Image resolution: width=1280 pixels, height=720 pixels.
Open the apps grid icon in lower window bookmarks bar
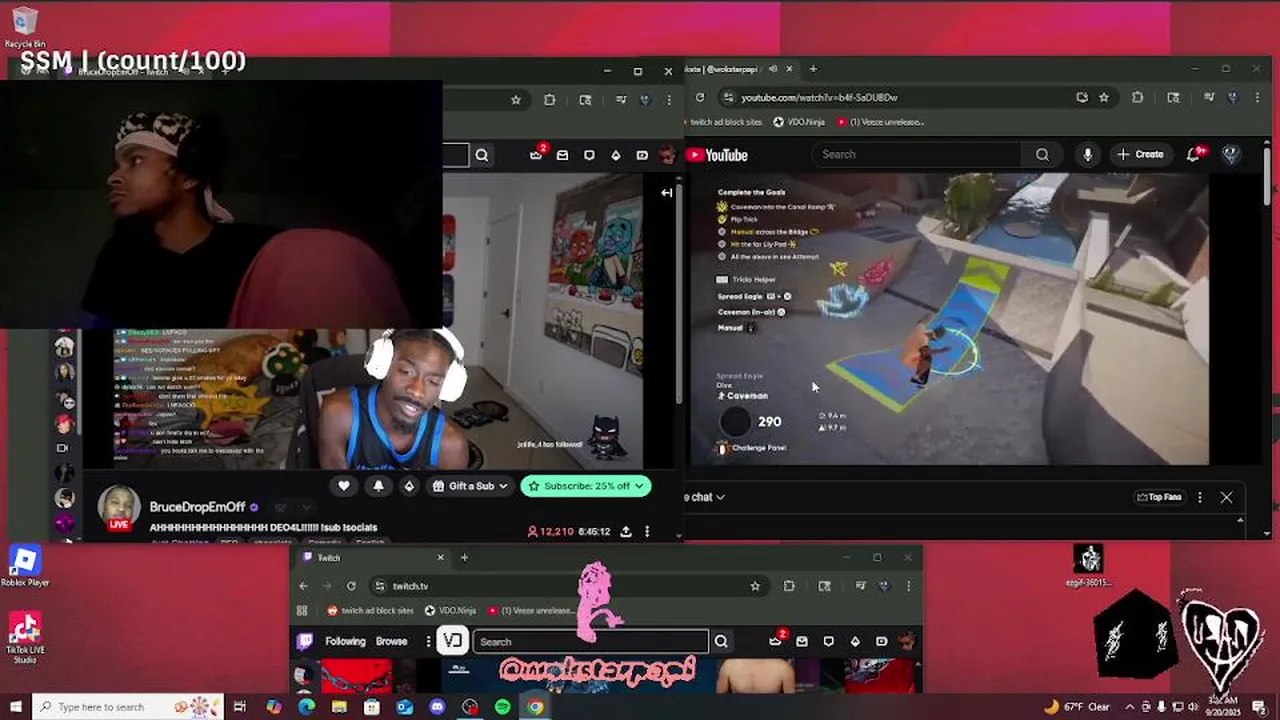coord(302,610)
